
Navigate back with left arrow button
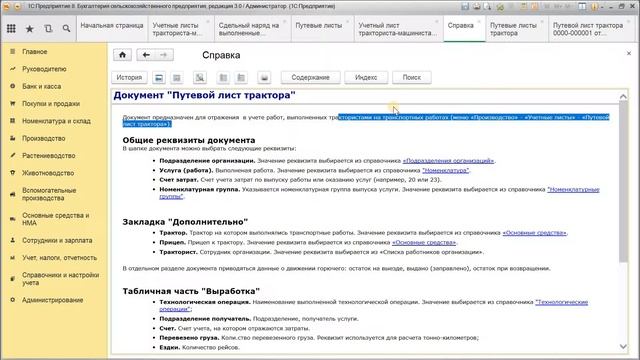pyautogui.click(x=146, y=55)
